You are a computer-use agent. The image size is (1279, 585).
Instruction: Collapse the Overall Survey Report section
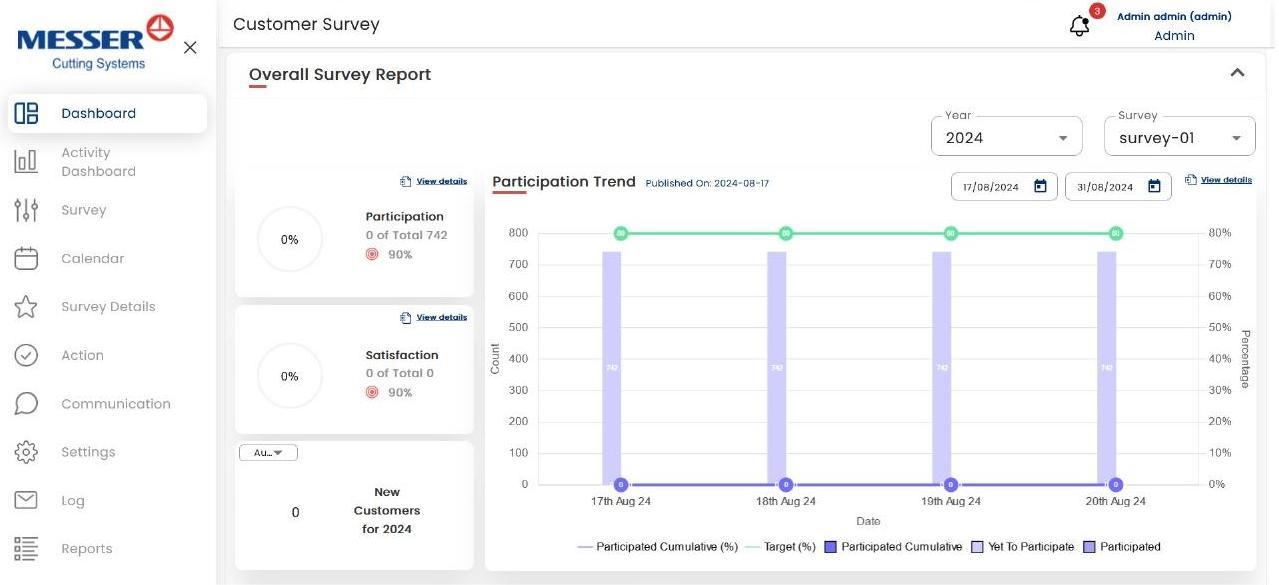point(1237,73)
